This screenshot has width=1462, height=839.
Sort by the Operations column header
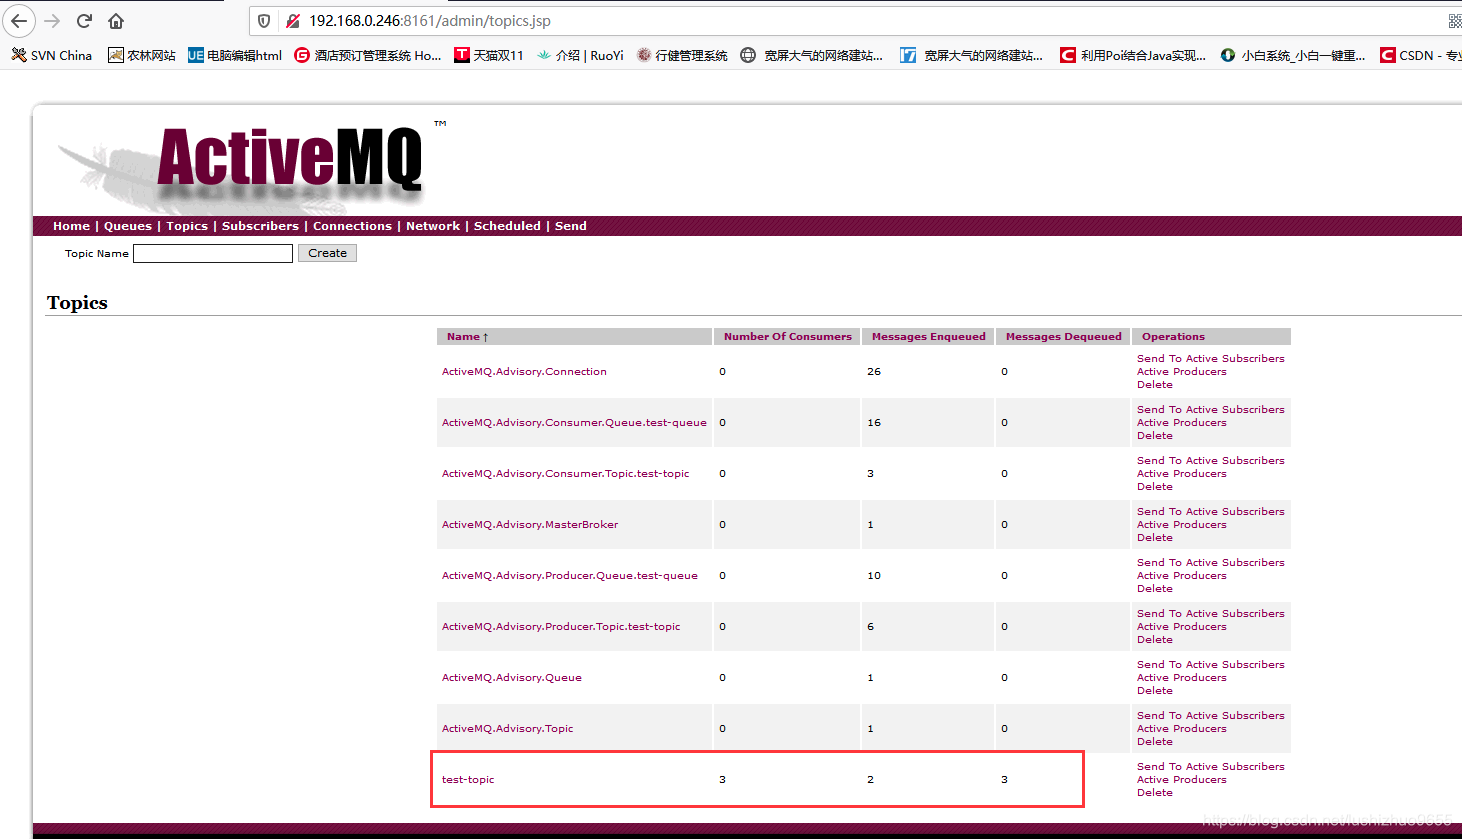tap(1173, 337)
